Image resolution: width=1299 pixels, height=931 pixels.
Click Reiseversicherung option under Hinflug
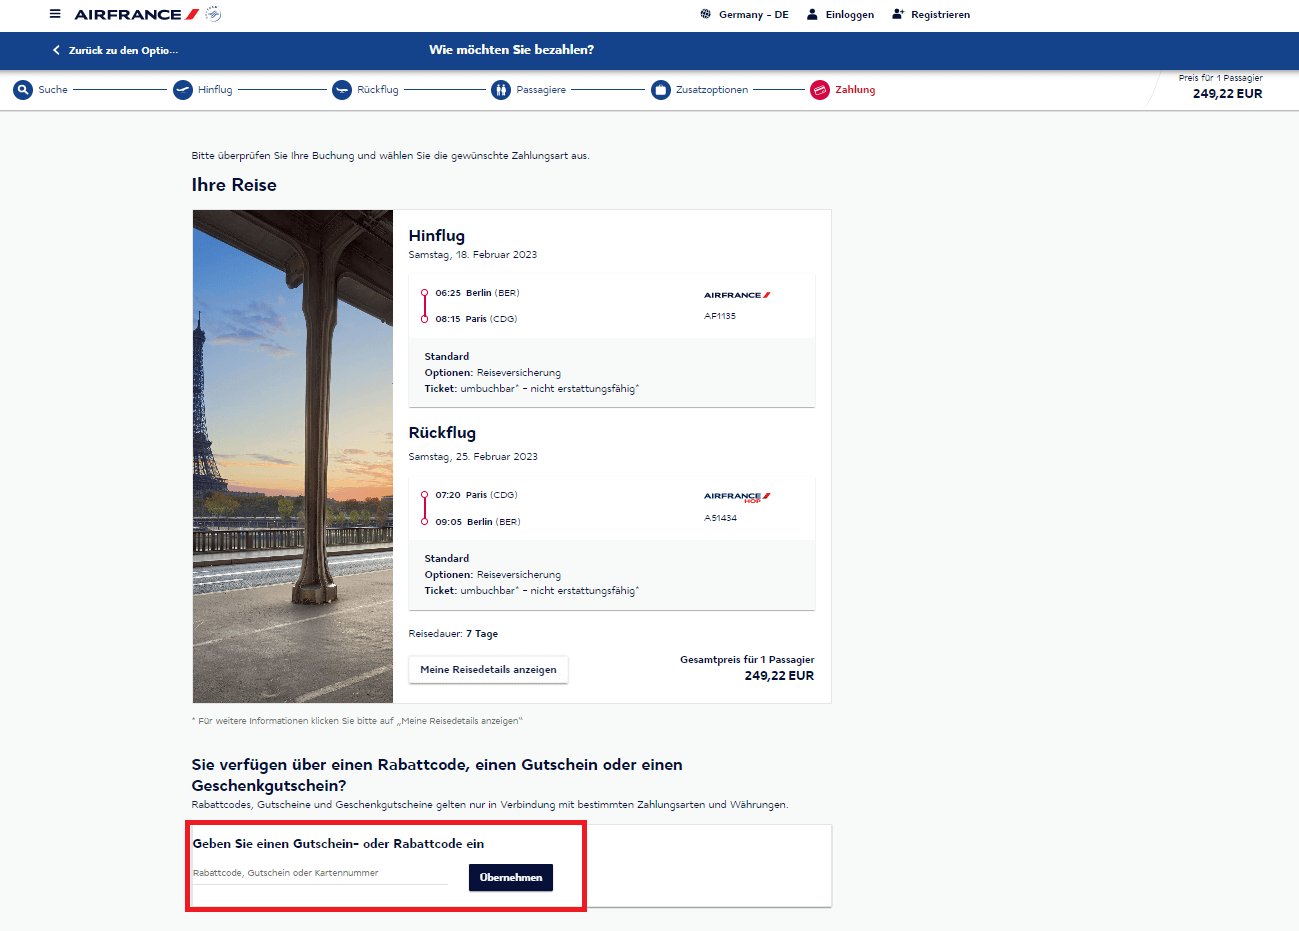[x=519, y=373]
